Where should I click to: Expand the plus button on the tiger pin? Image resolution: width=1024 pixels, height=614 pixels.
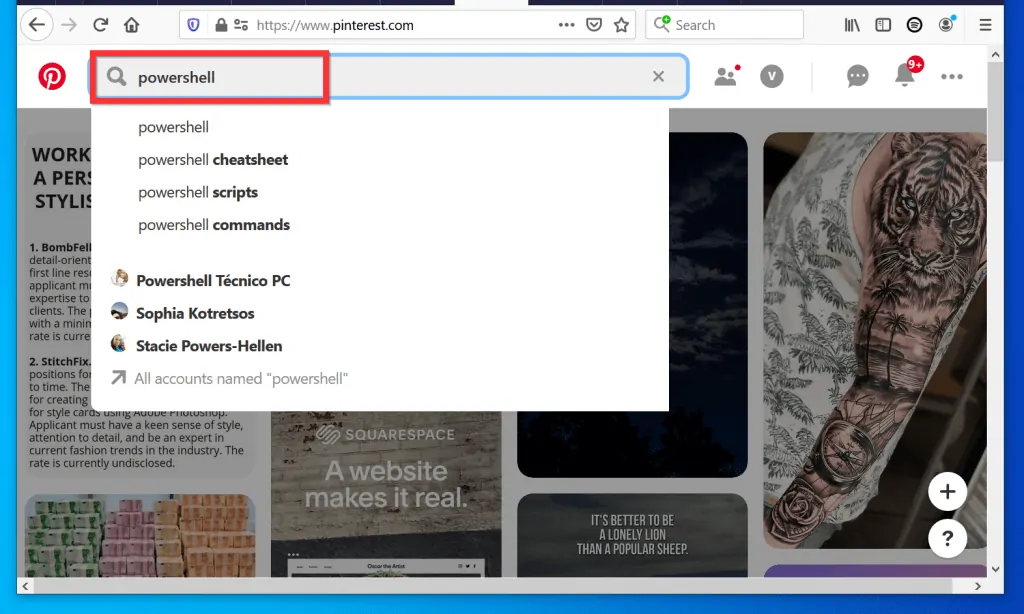947,491
